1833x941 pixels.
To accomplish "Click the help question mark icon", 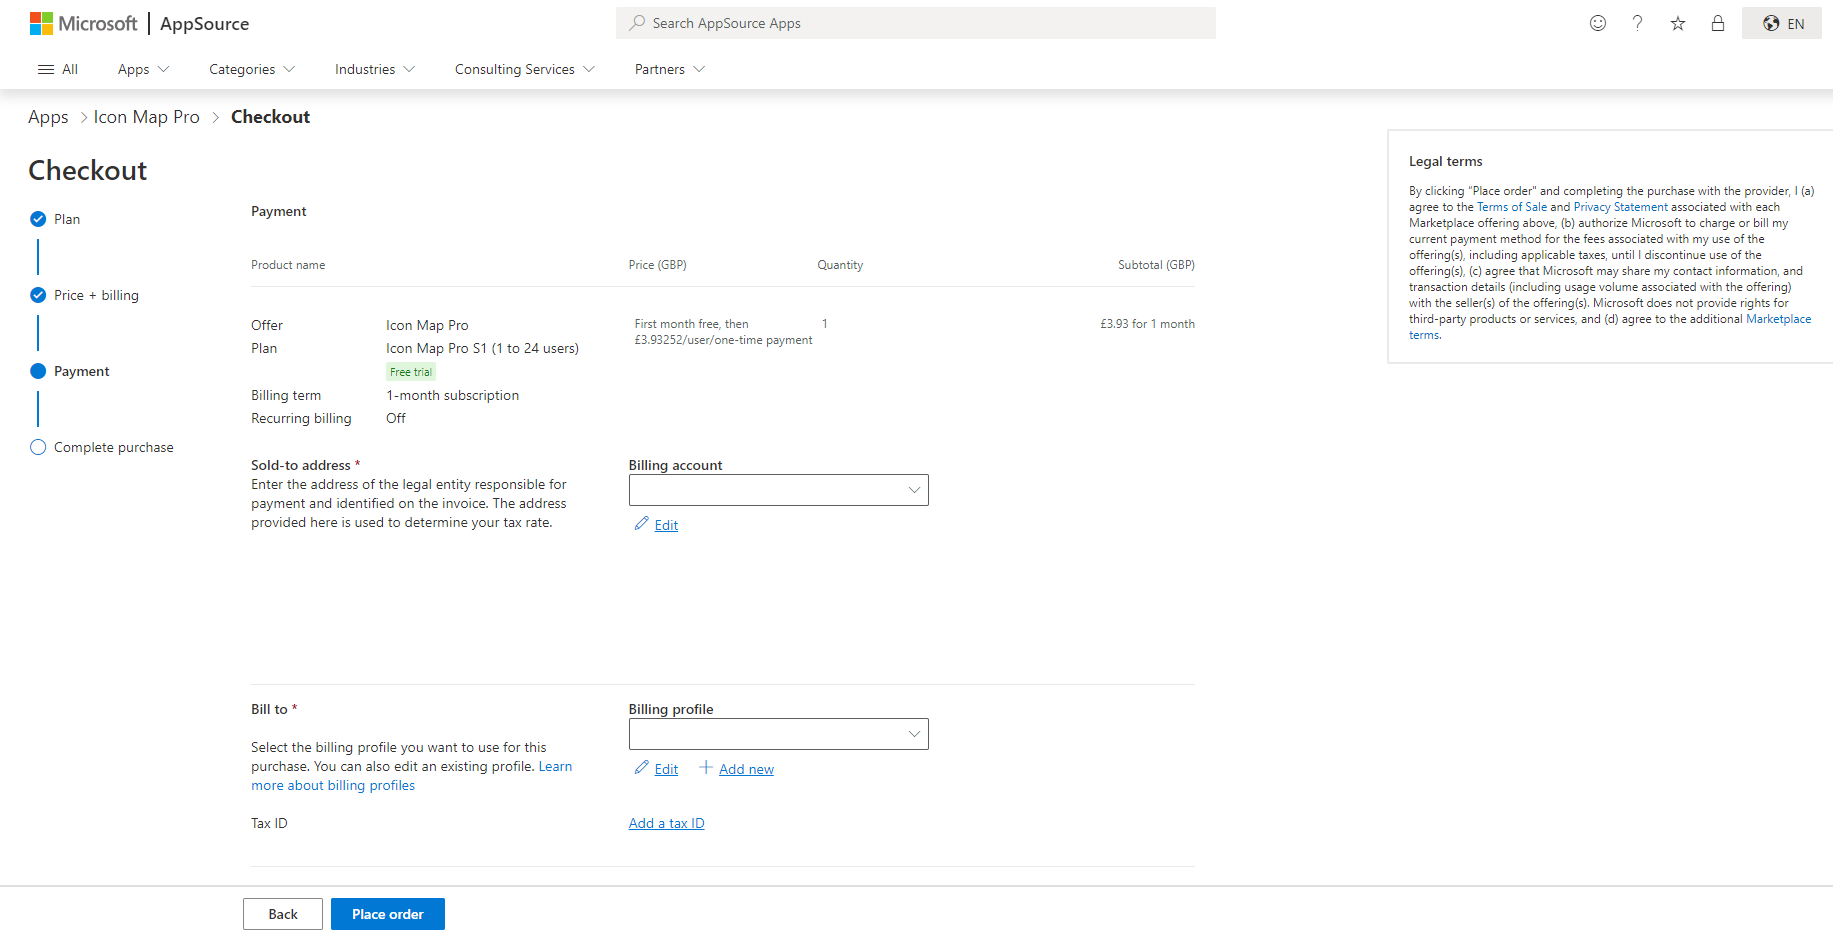I will 1637,23.
